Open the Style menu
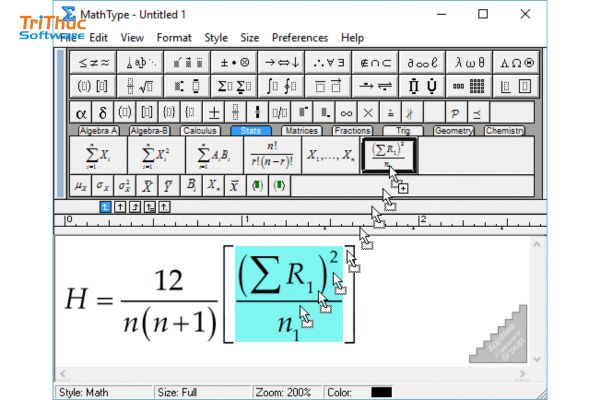600x400 pixels. (216, 38)
